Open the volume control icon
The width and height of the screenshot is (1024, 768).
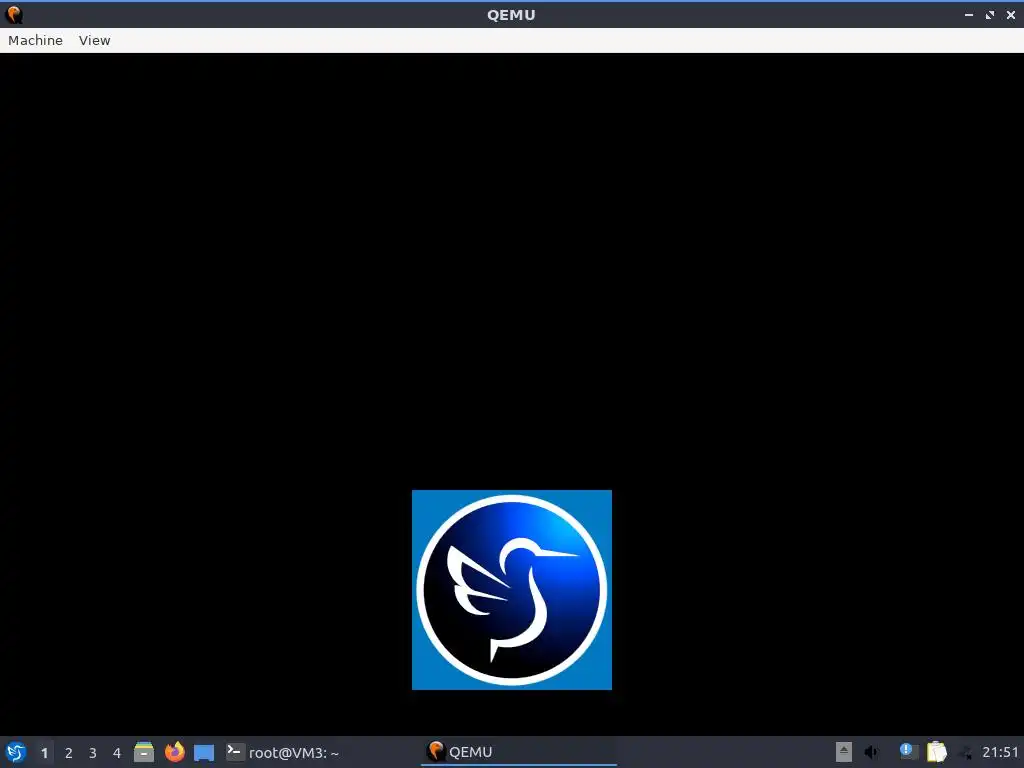pos(872,752)
